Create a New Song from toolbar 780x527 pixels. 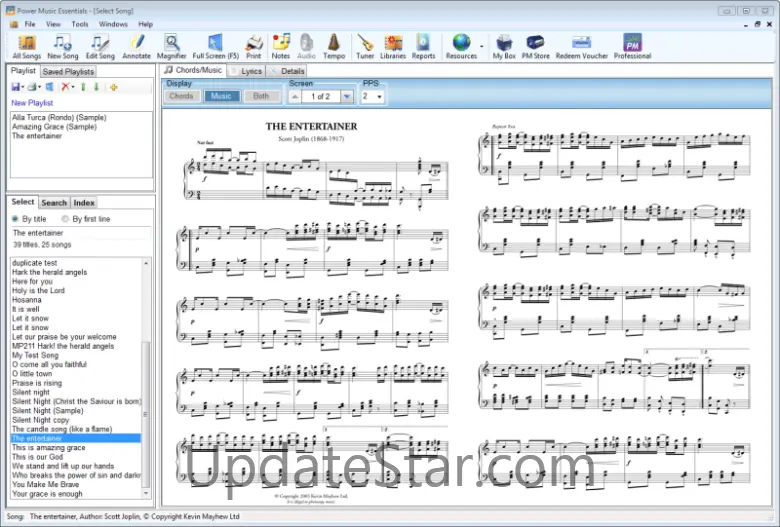point(63,47)
